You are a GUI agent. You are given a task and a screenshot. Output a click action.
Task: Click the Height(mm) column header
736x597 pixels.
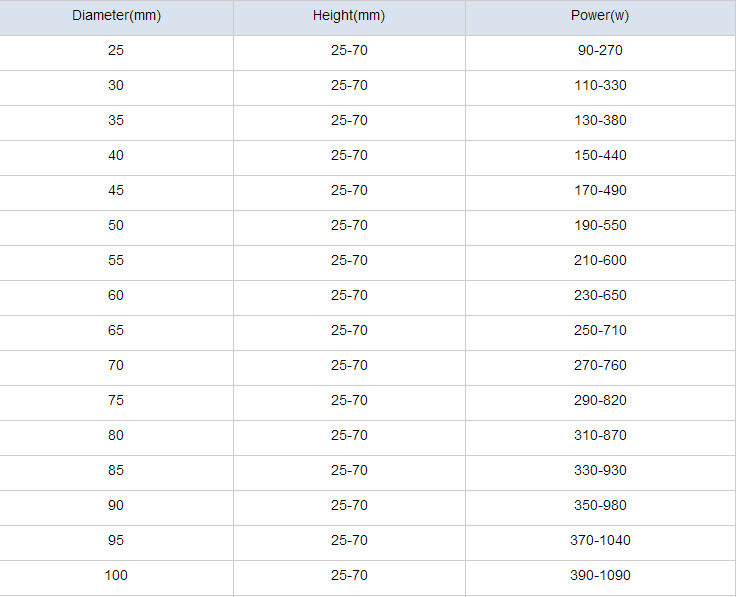[349, 15]
